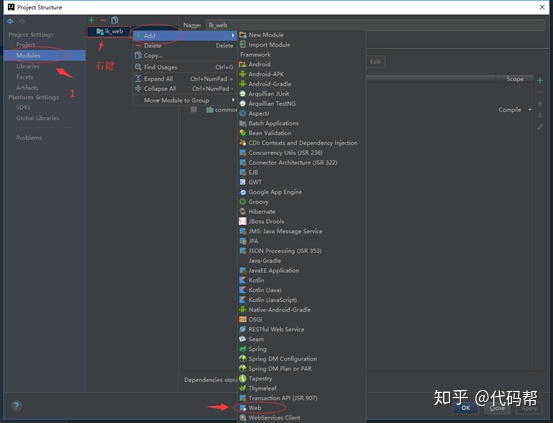Viewport: 553px width, 423px height.
Task: Select Collapse All menu entry
Action: coord(185,89)
